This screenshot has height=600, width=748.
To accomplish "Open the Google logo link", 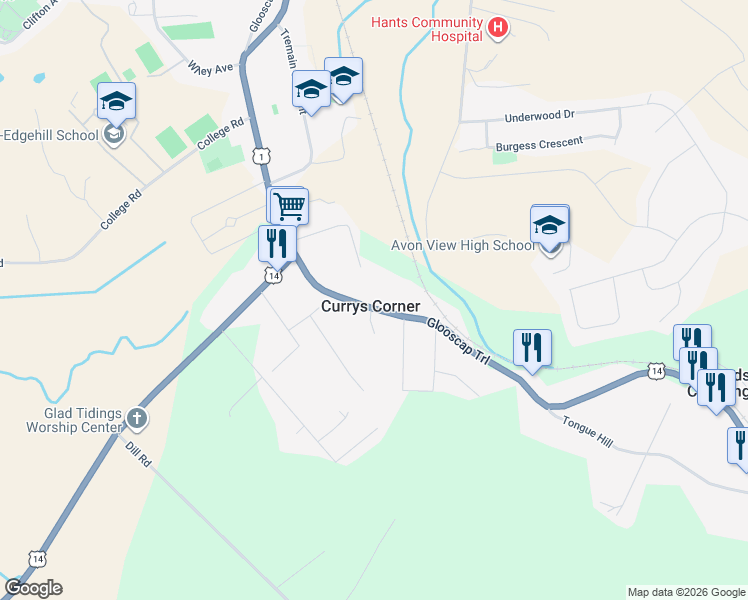I will pyautogui.click(x=33, y=589).
